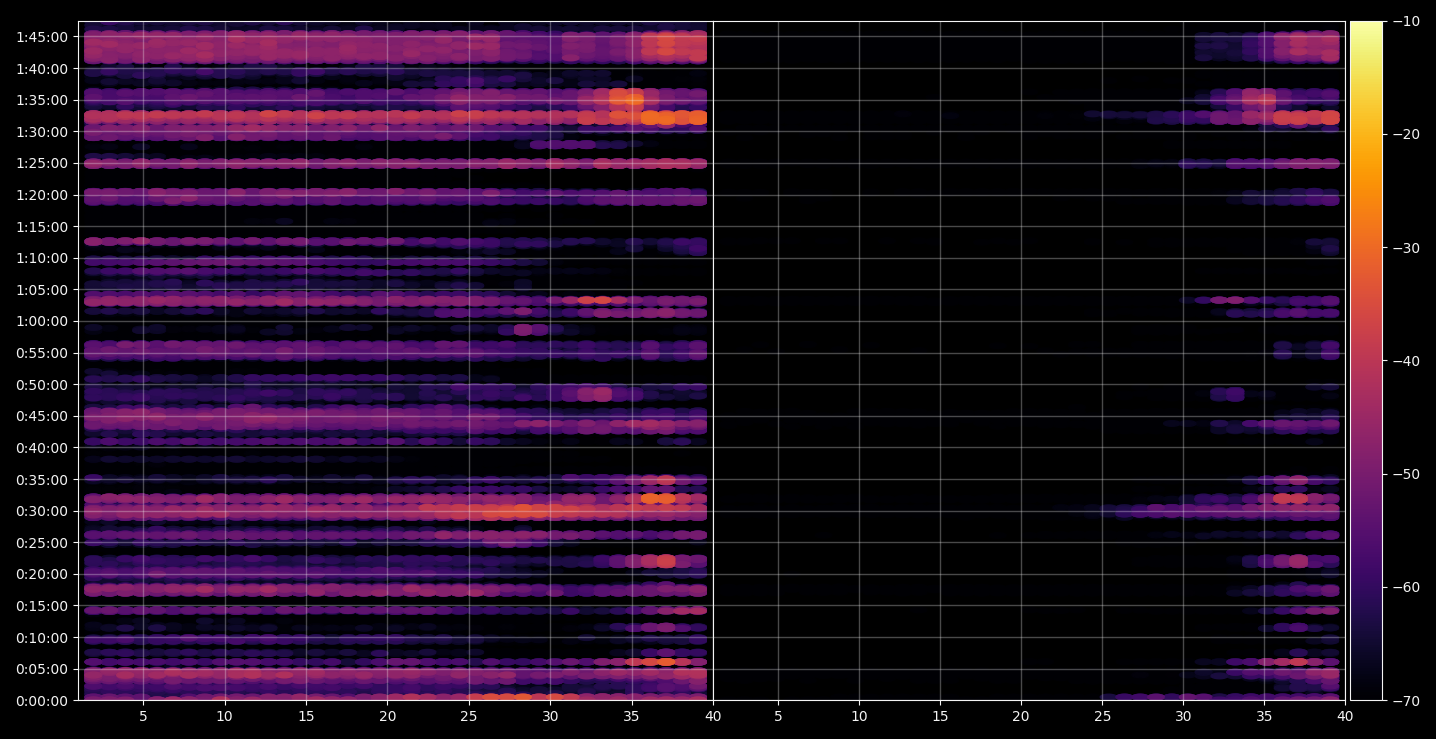Select the 1:35:00 time label

click(42, 100)
